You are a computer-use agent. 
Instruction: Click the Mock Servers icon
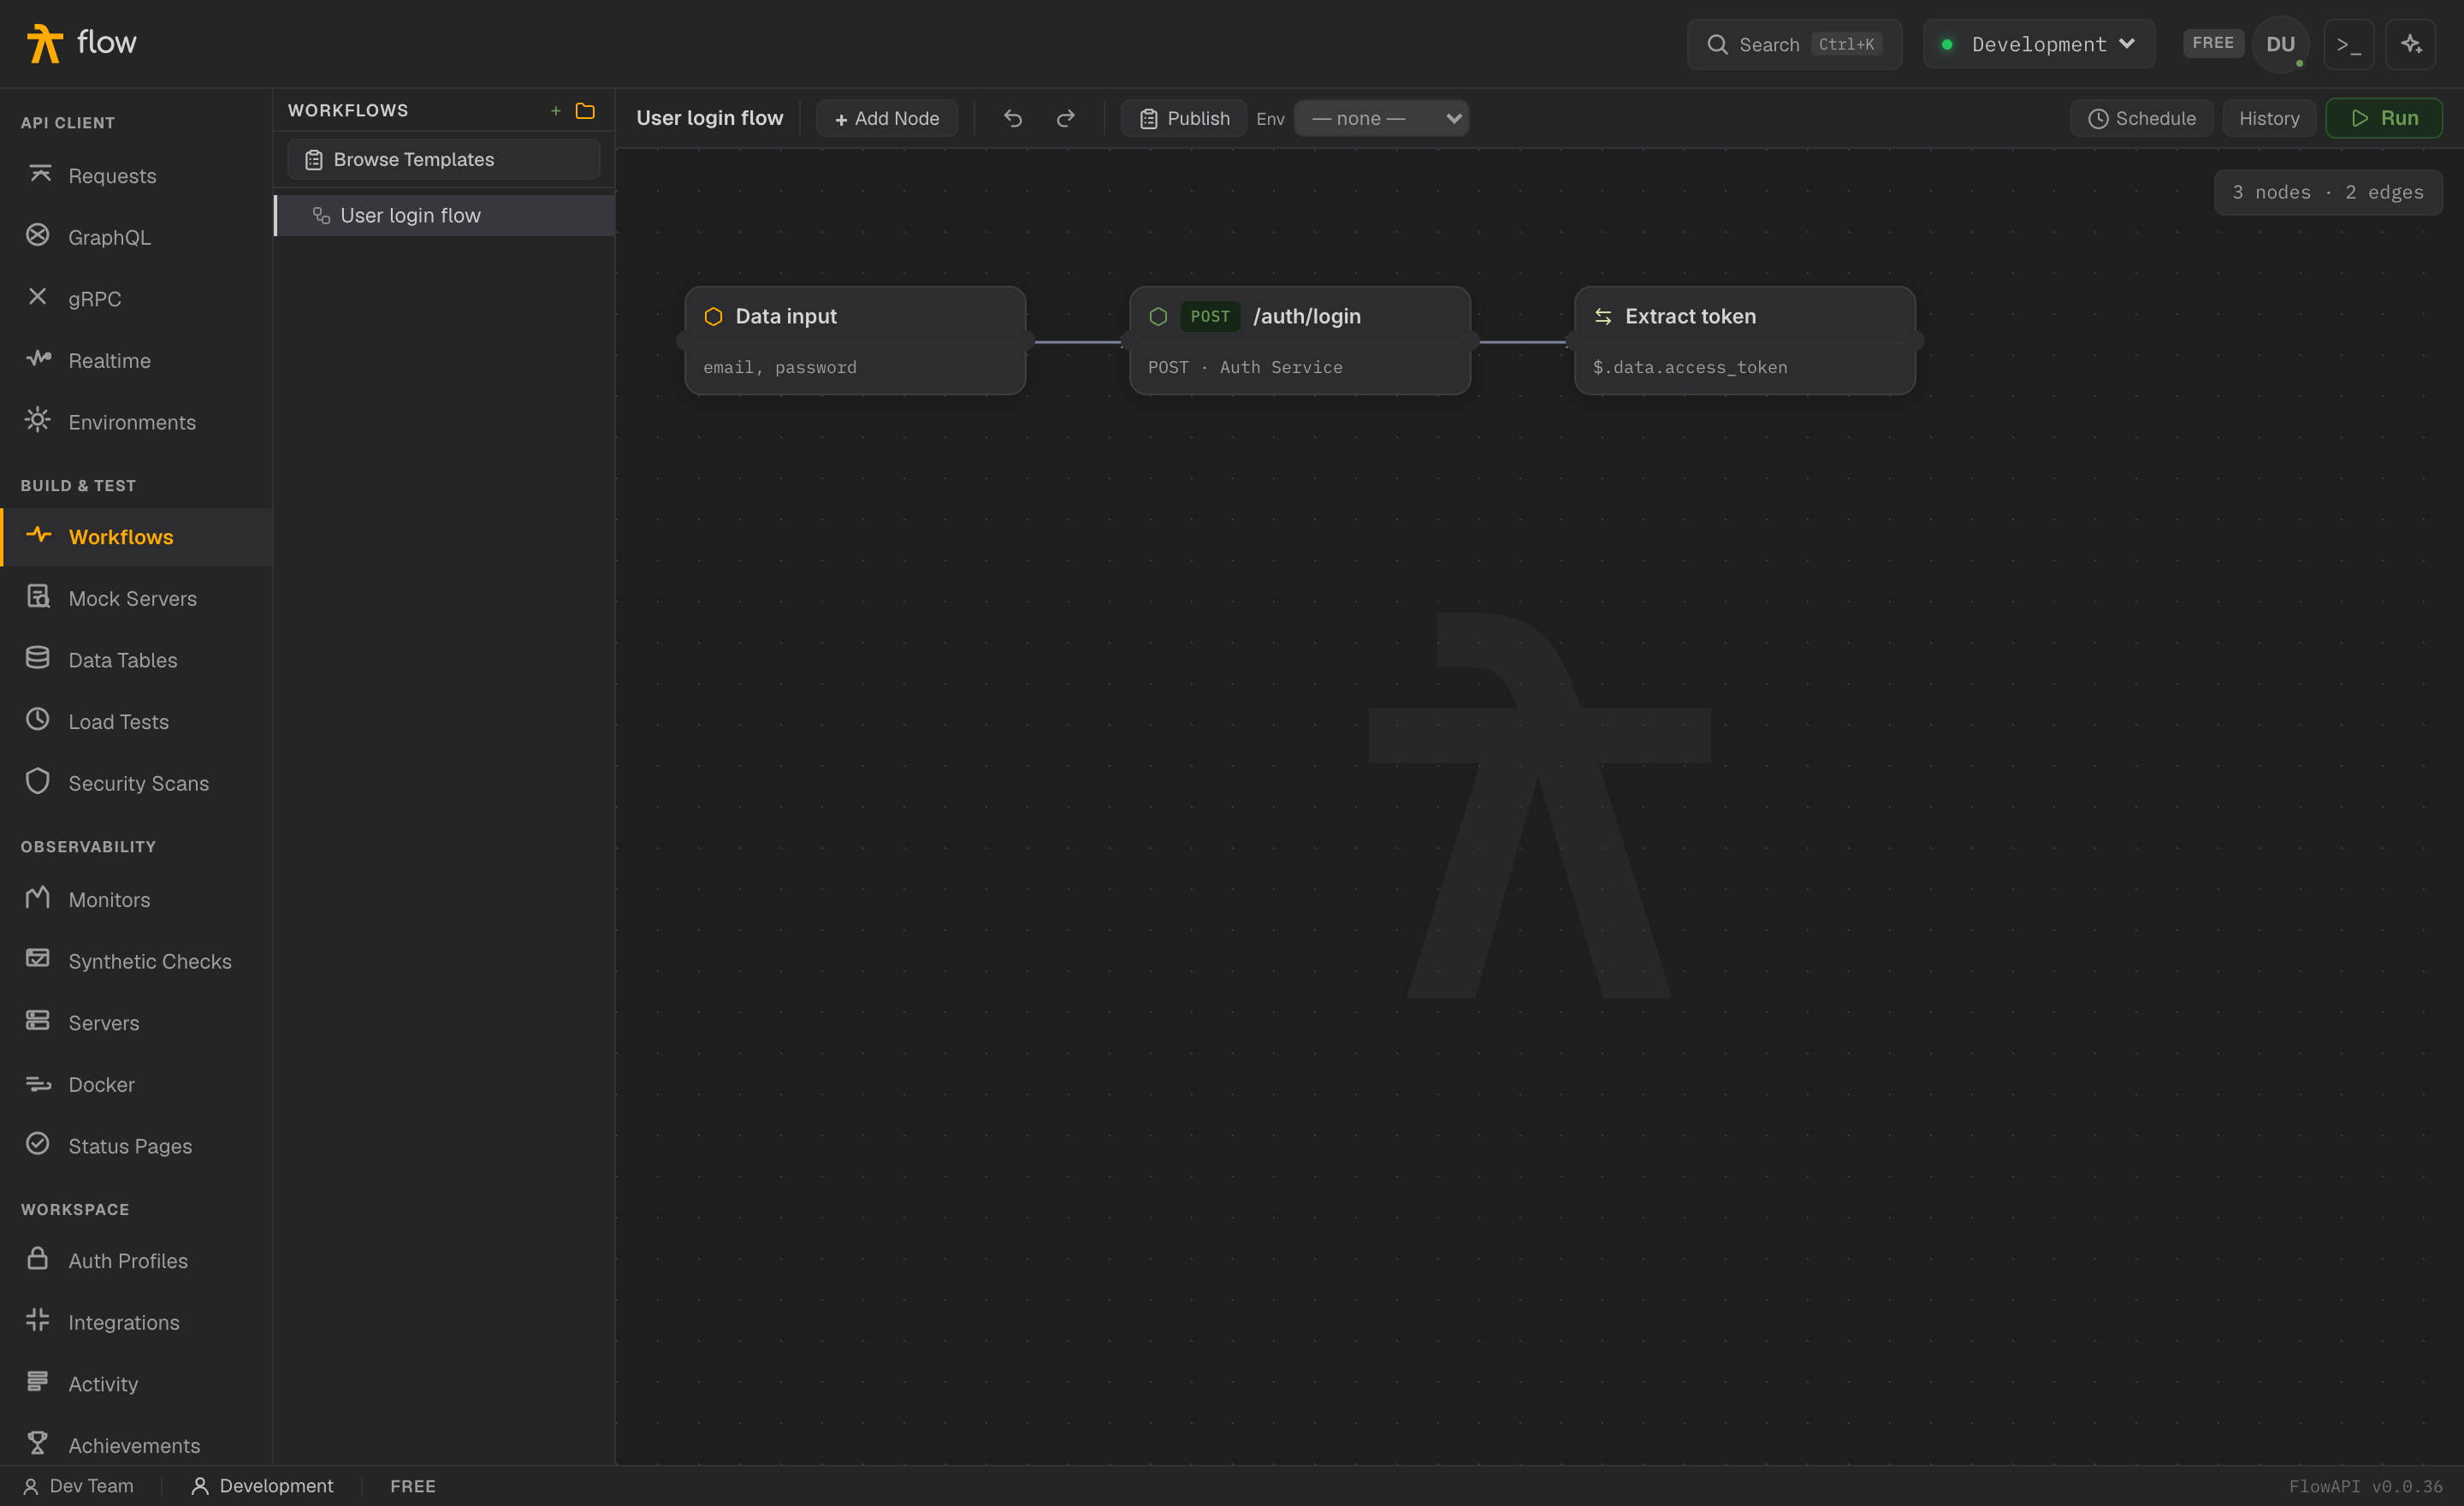click(38, 596)
